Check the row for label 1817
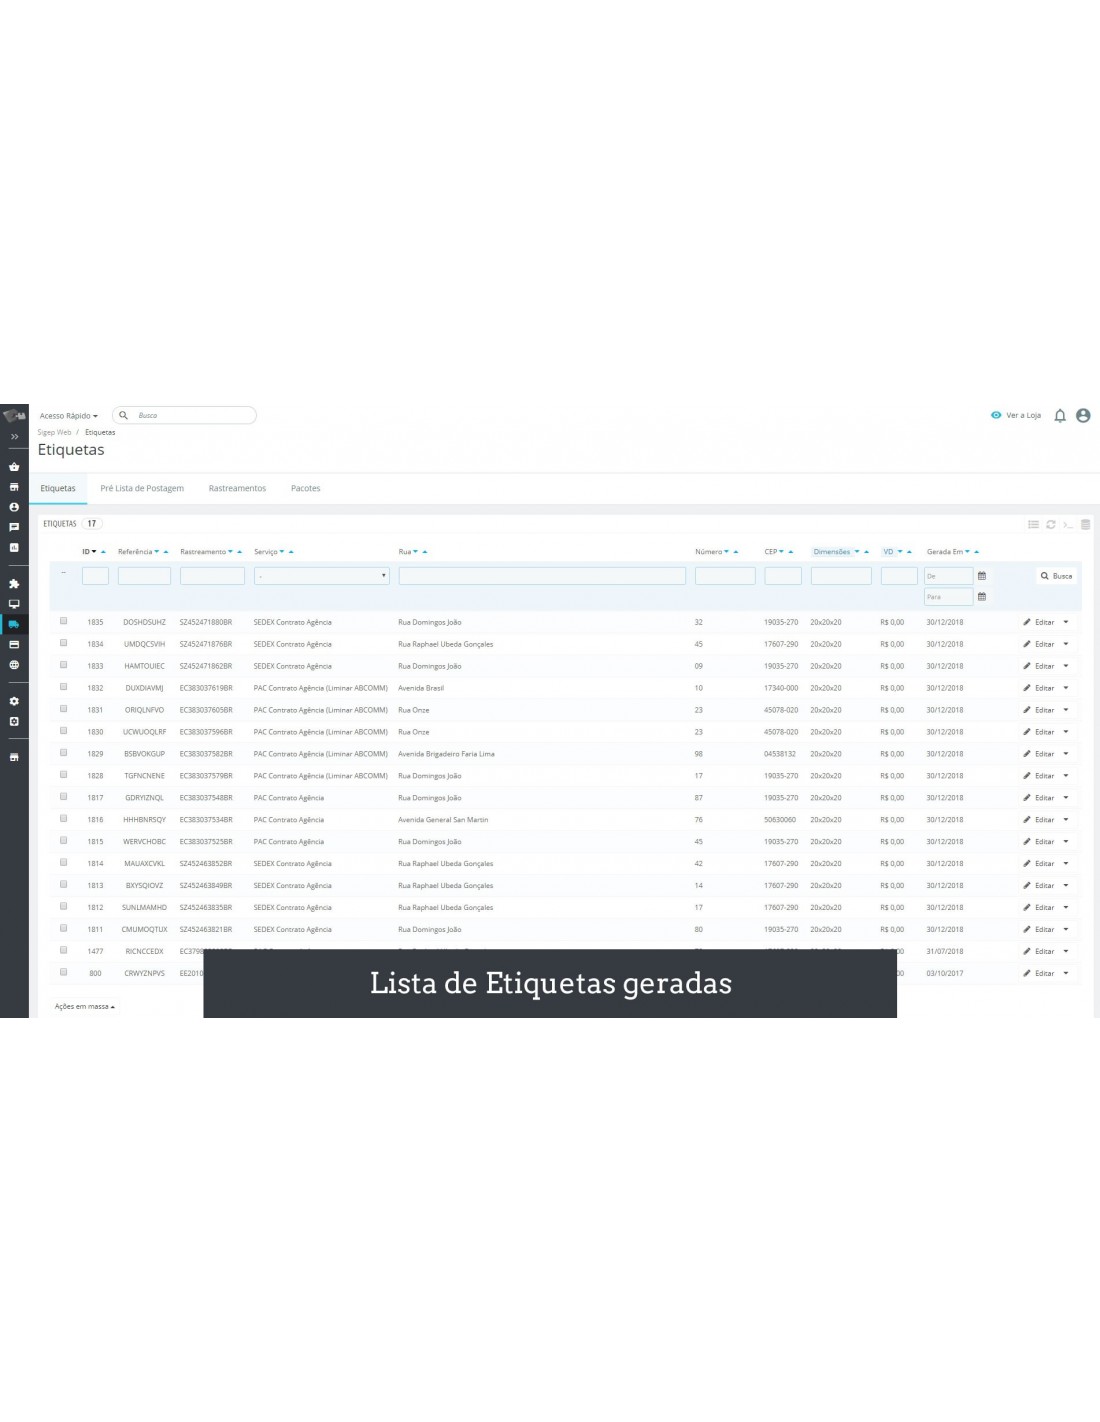The height and width of the screenshot is (1422, 1100). [x=63, y=797]
